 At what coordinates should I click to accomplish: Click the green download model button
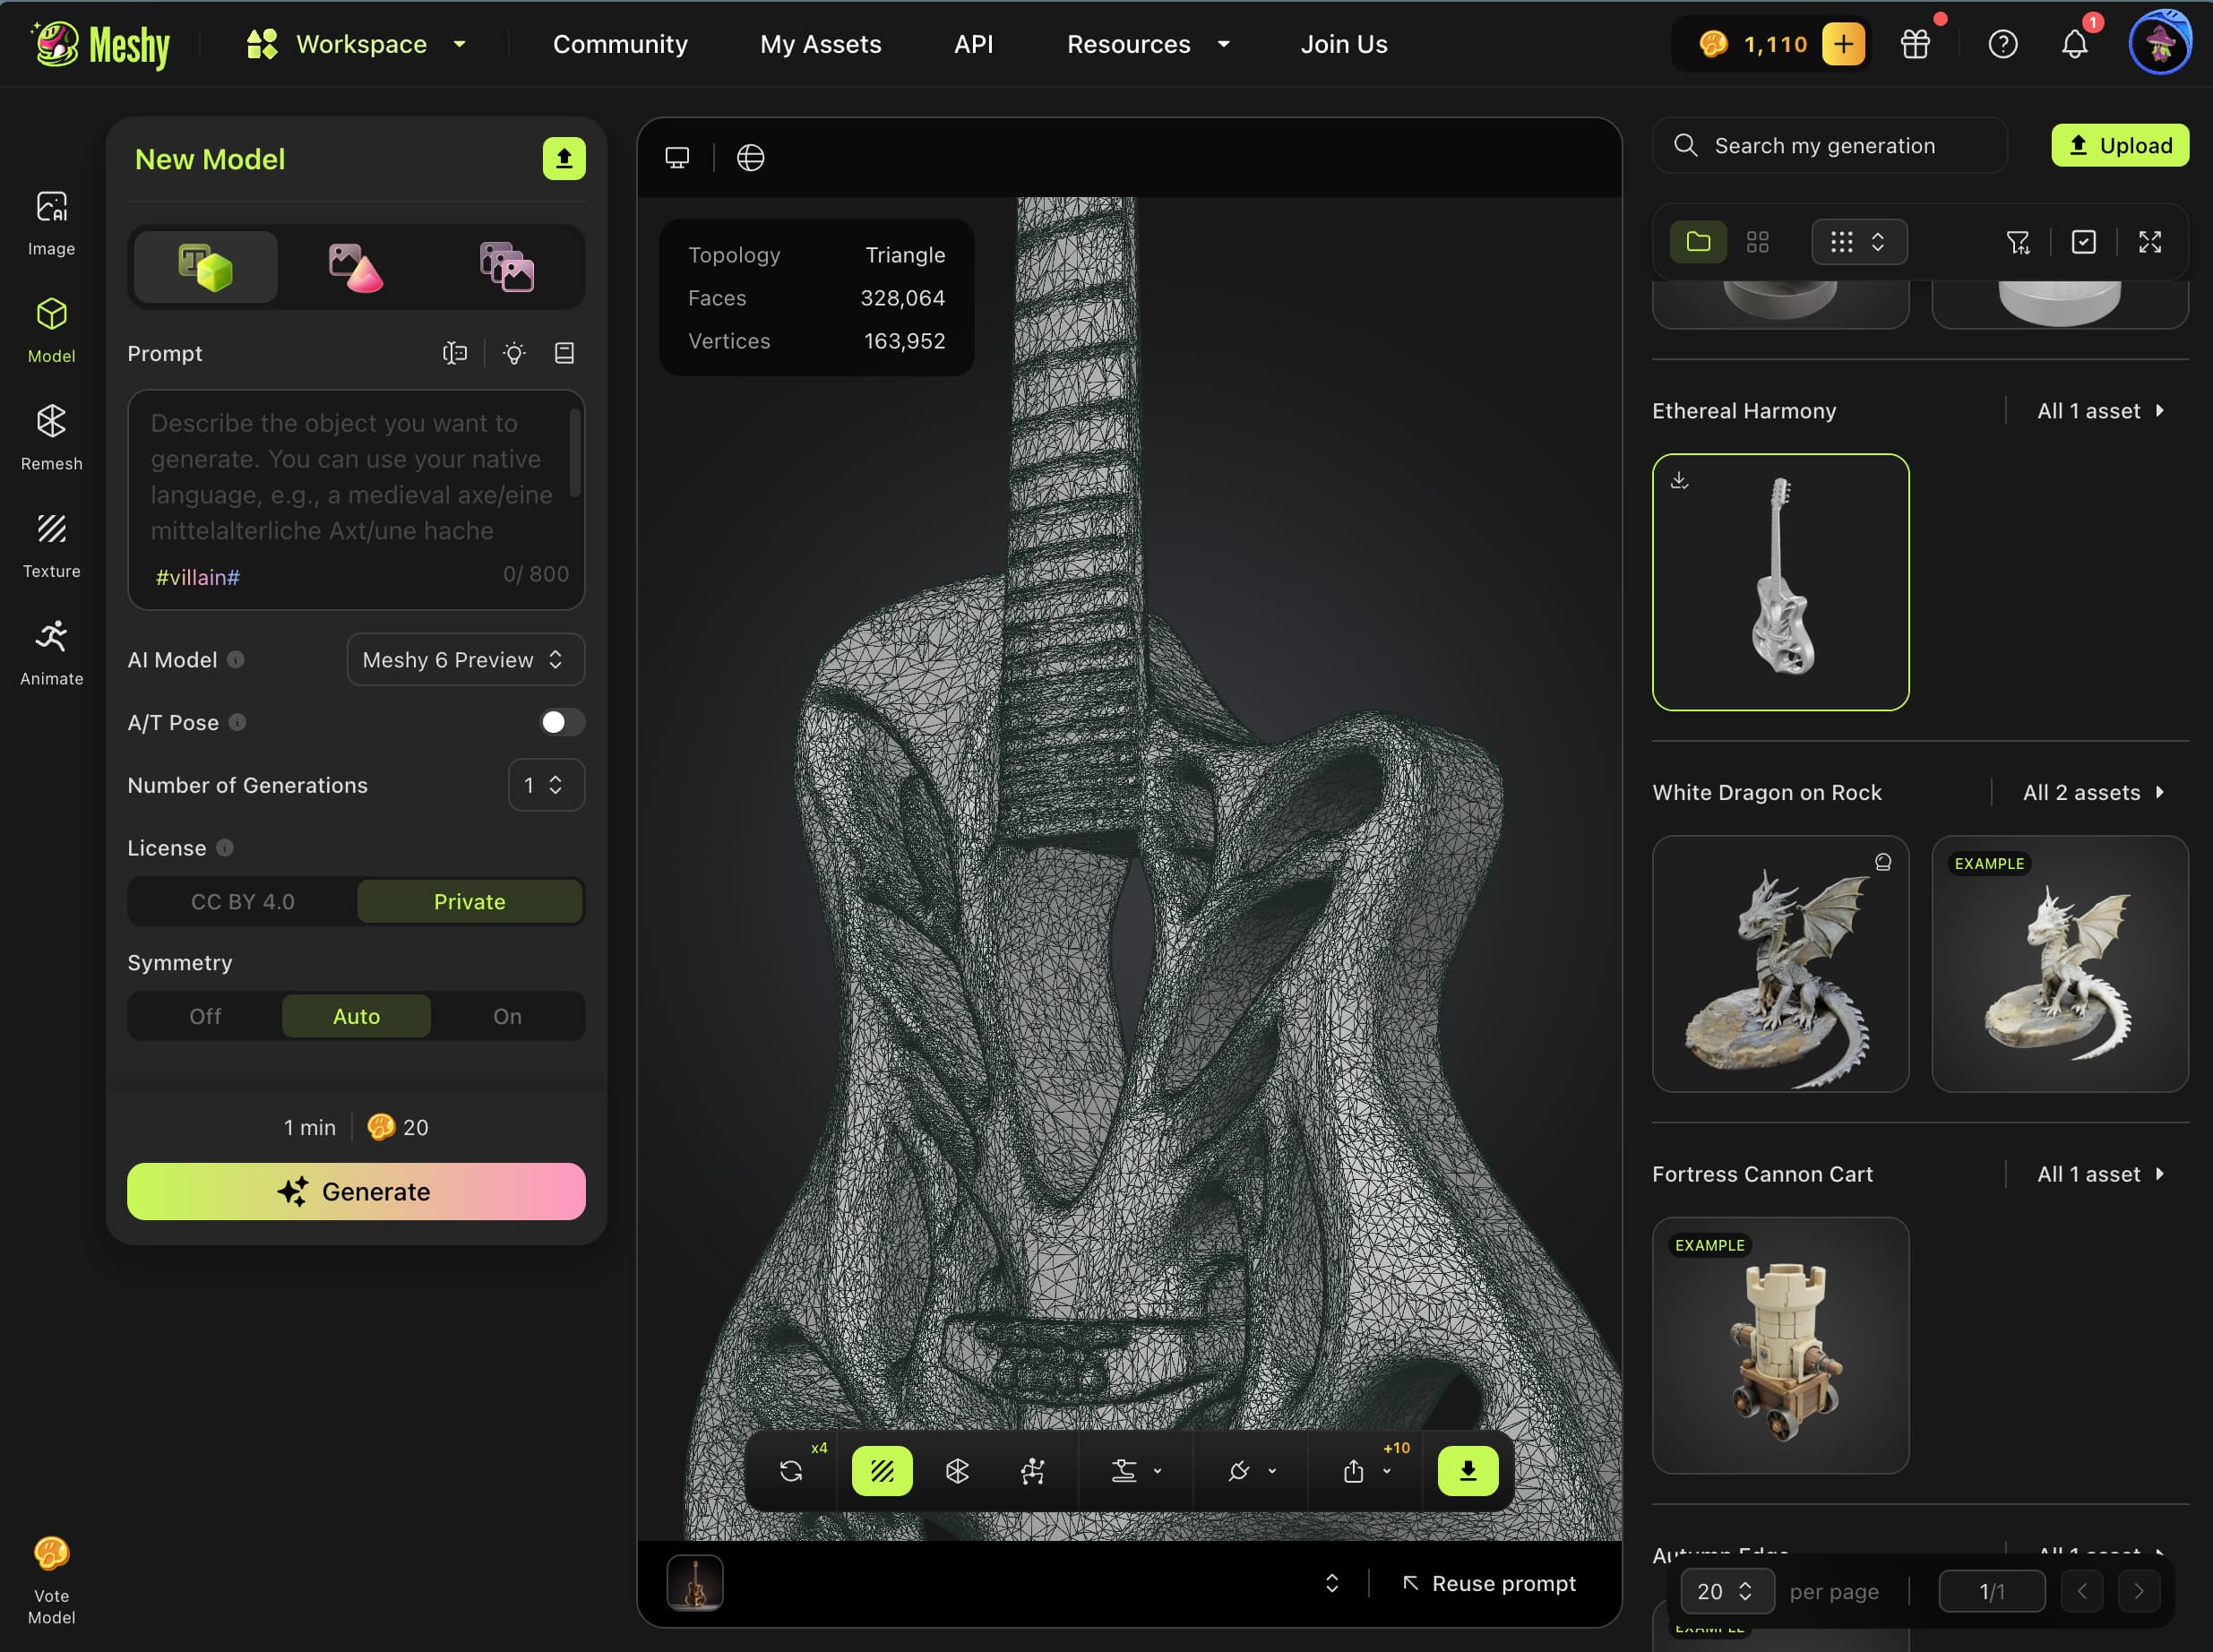click(1467, 1470)
